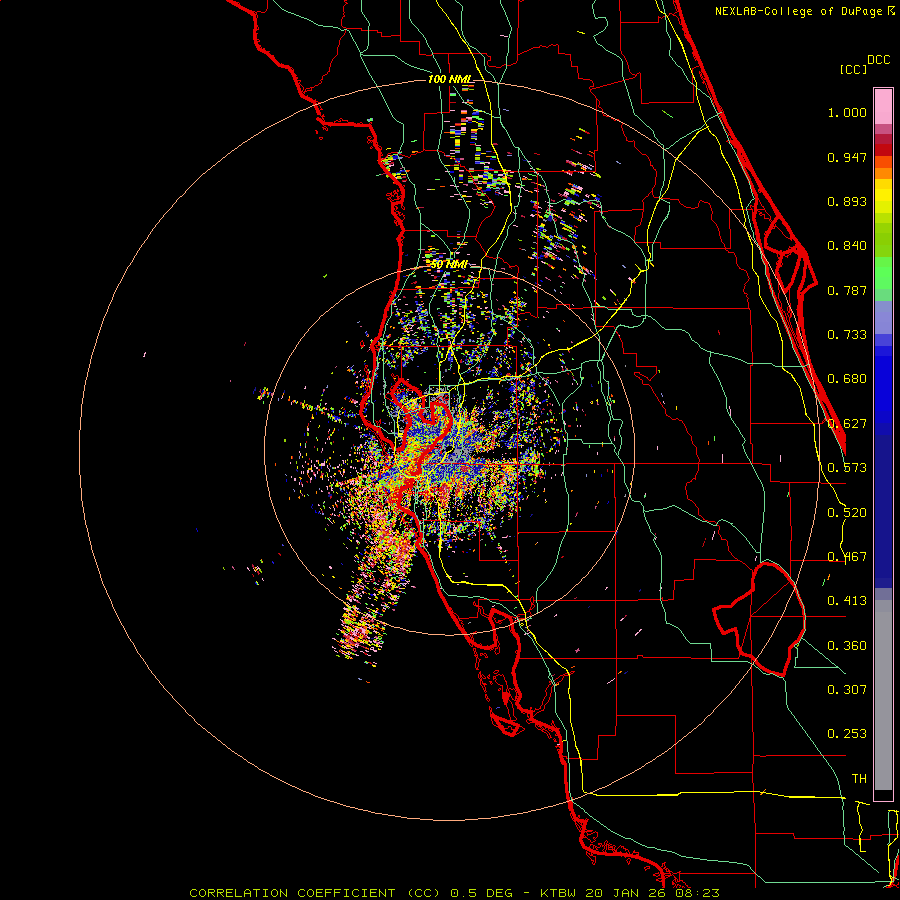The height and width of the screenshot is (900, 900).
Task: Click the 0.307 scale value
Action: (847, 690)
